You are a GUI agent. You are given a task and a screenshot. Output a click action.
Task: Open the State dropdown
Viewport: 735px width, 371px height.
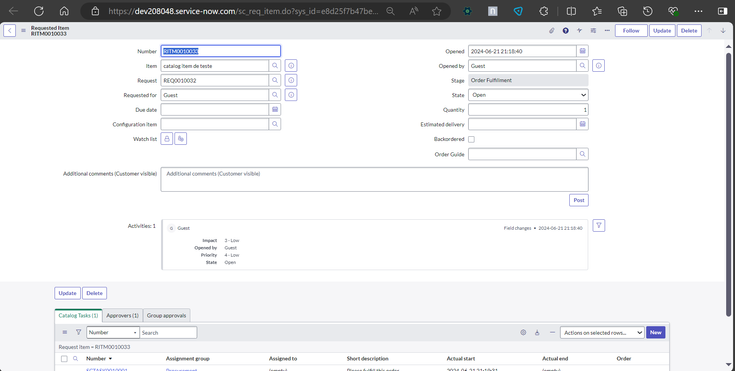coord(528,95)
